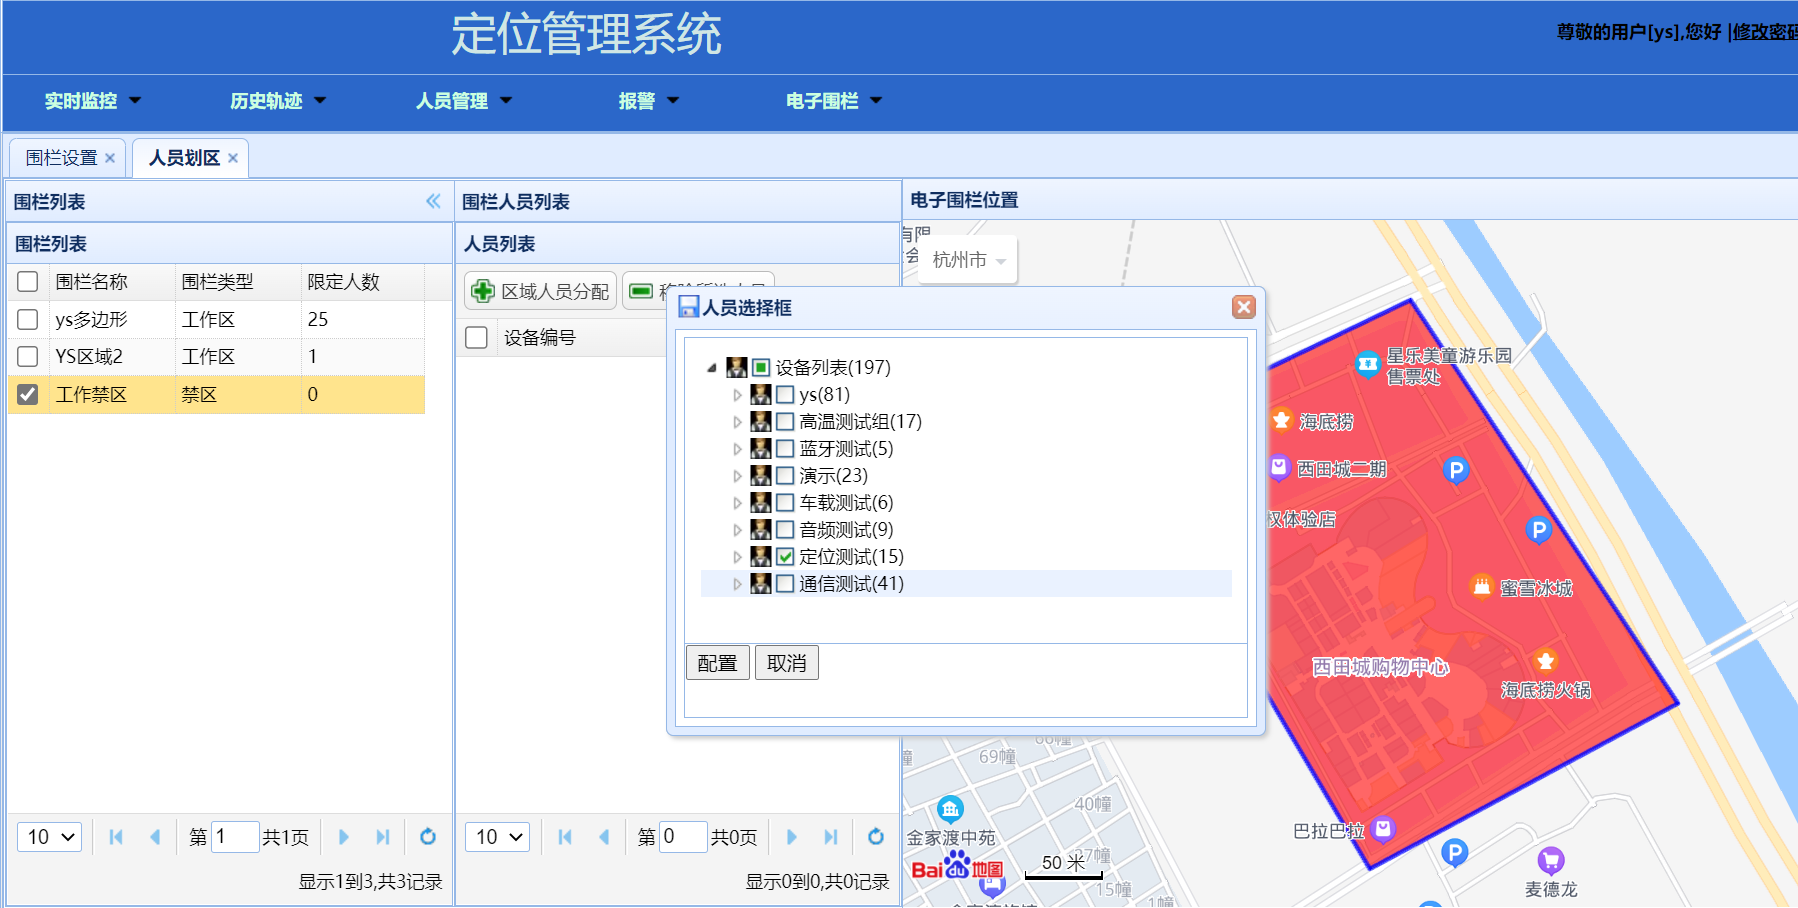Image resolution: width=1798 pixels, height=908 pixels.
Task: Switch to the 围栏设置 tab
Action: tap(61, 158)
